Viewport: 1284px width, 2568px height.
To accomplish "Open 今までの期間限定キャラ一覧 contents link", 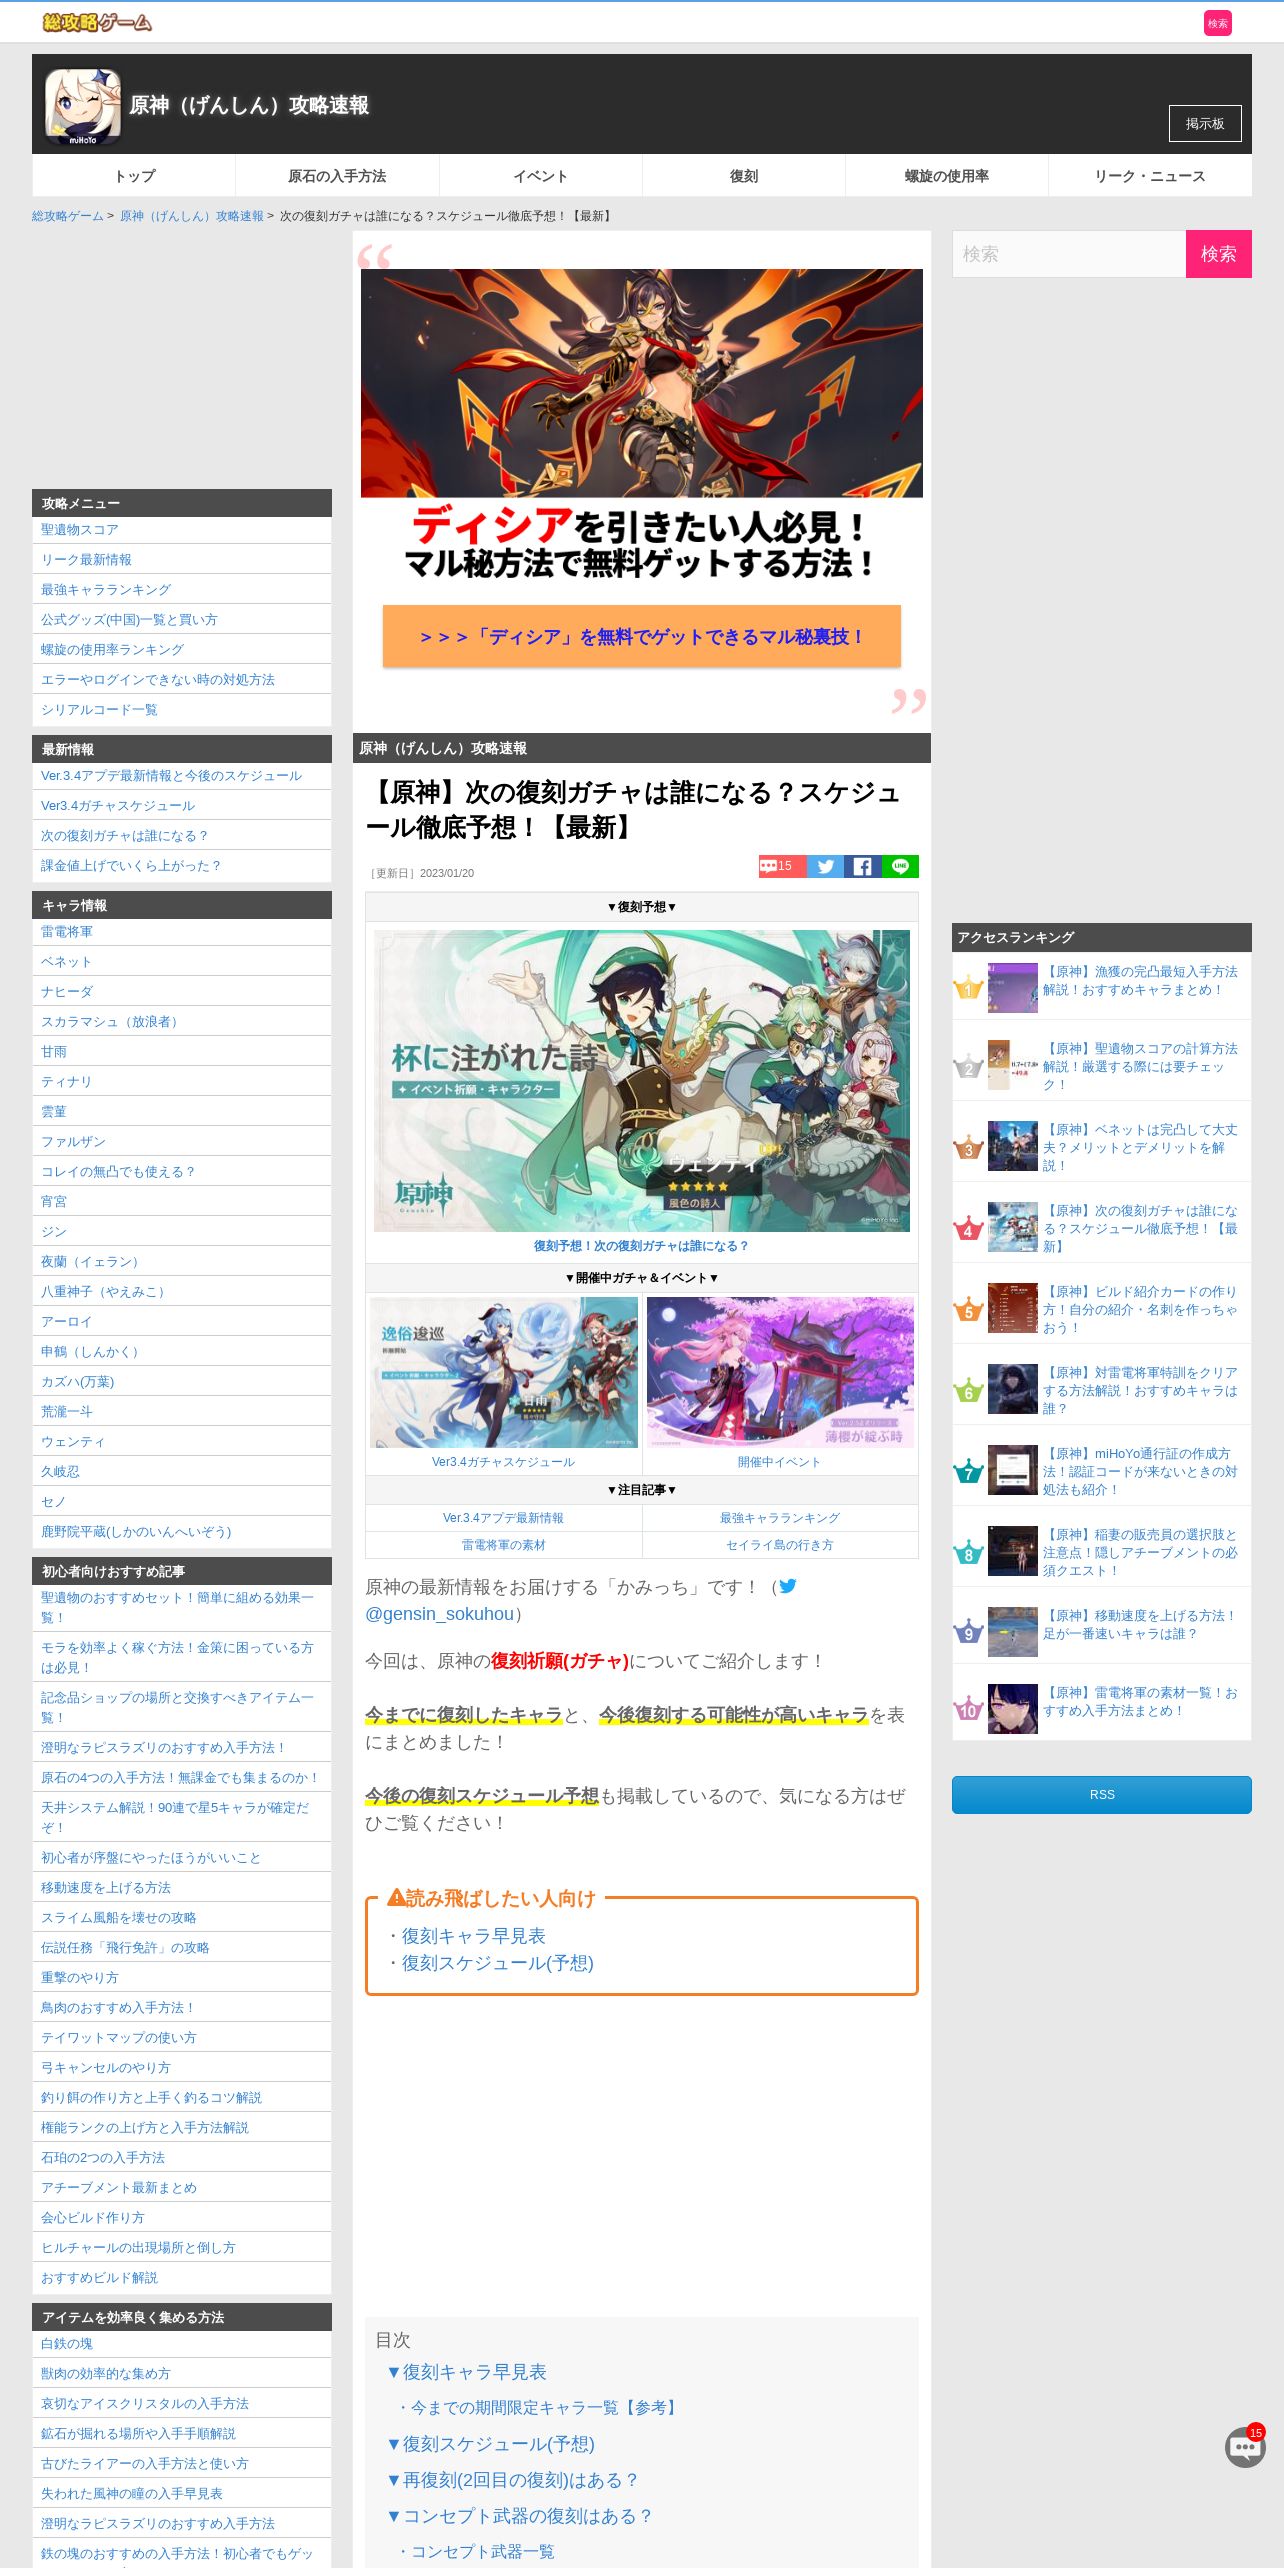I will [x=540, y=2408].
